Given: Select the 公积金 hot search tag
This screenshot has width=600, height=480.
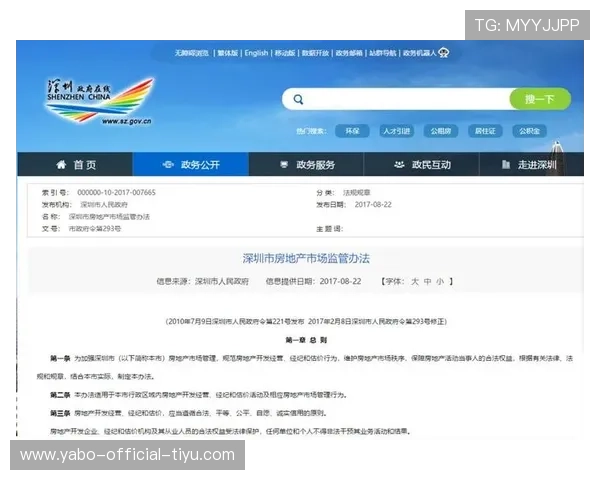Looking at the screenshot, I should (530, 131).
